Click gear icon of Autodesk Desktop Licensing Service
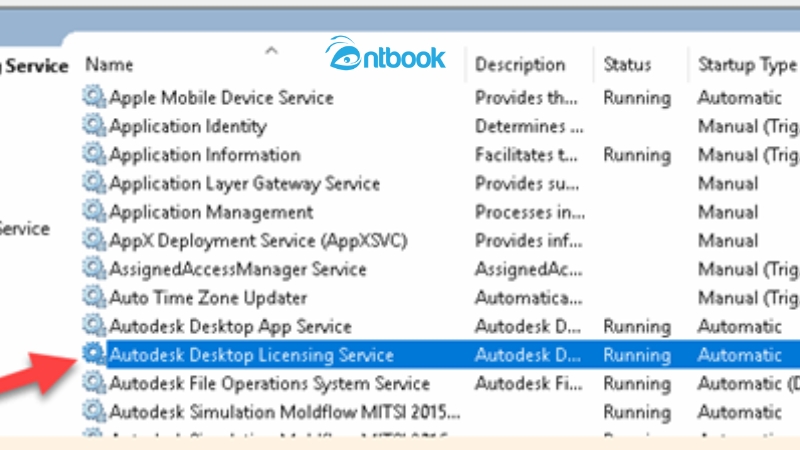Viewport: 800px width, 450px height. [94, 354]
